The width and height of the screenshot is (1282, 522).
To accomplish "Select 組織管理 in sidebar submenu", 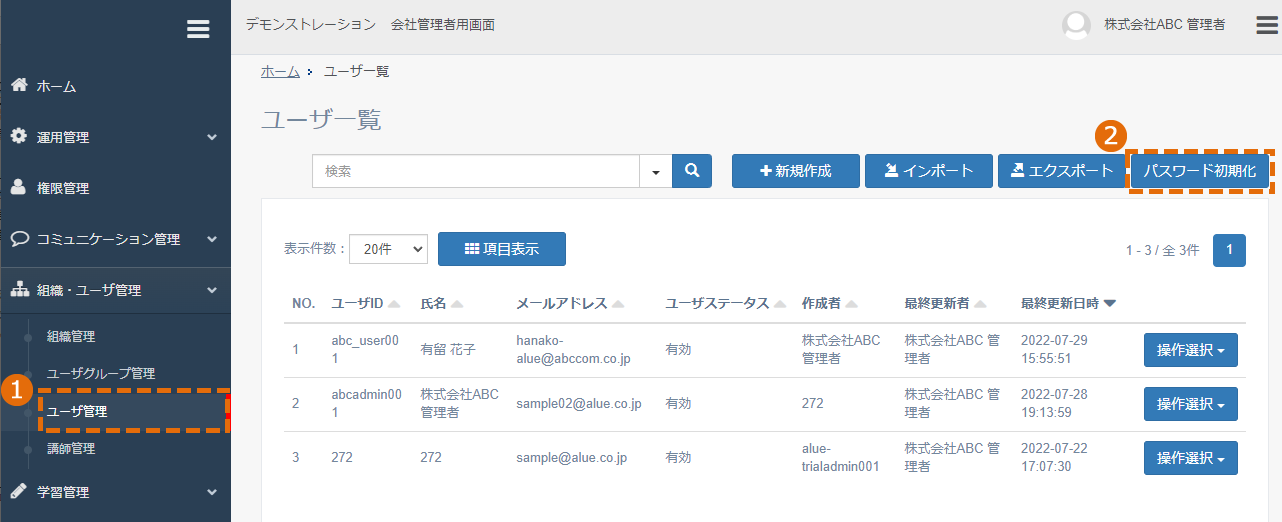I will (x=71, y=336).
